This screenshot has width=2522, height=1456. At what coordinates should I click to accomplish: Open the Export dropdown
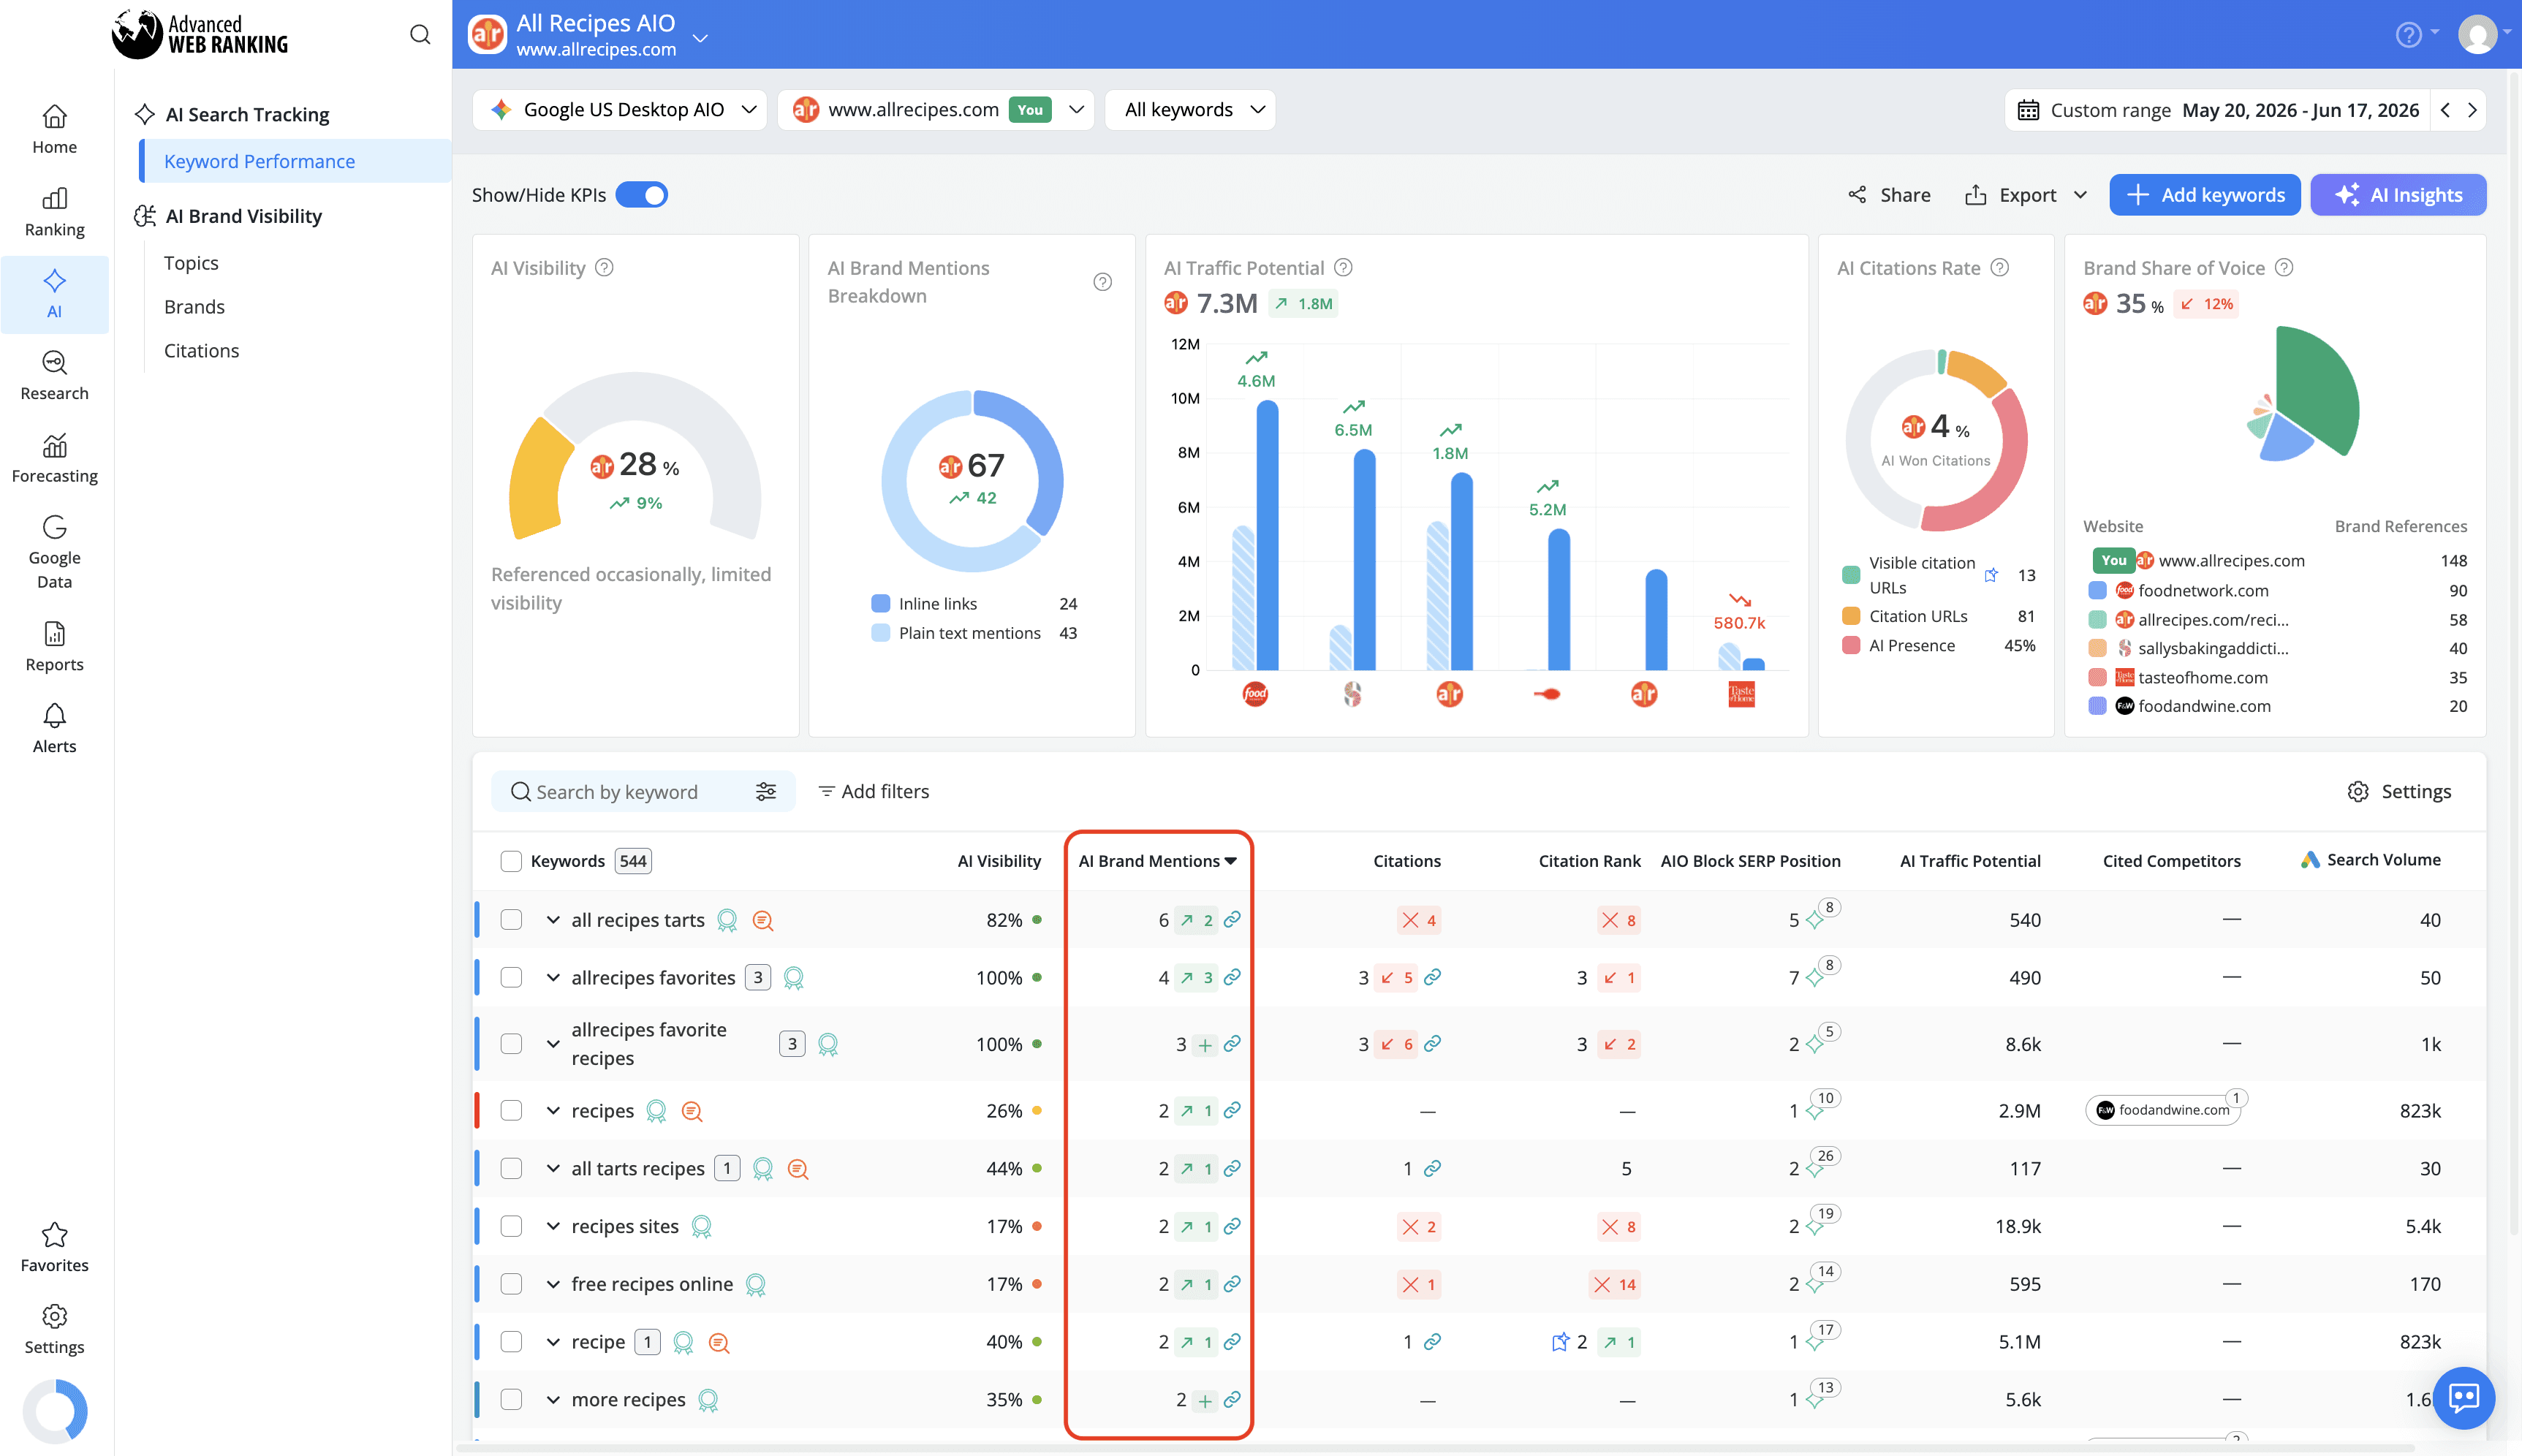click(x=2026, y=195)
